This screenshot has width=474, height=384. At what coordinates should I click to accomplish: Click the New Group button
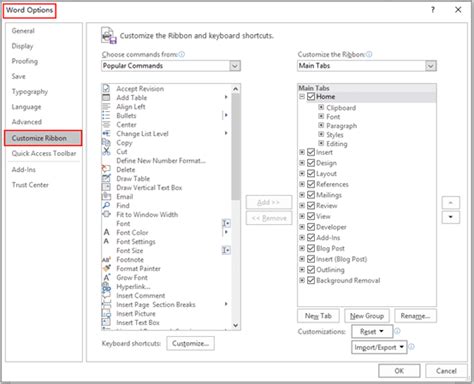click(367, 316)
